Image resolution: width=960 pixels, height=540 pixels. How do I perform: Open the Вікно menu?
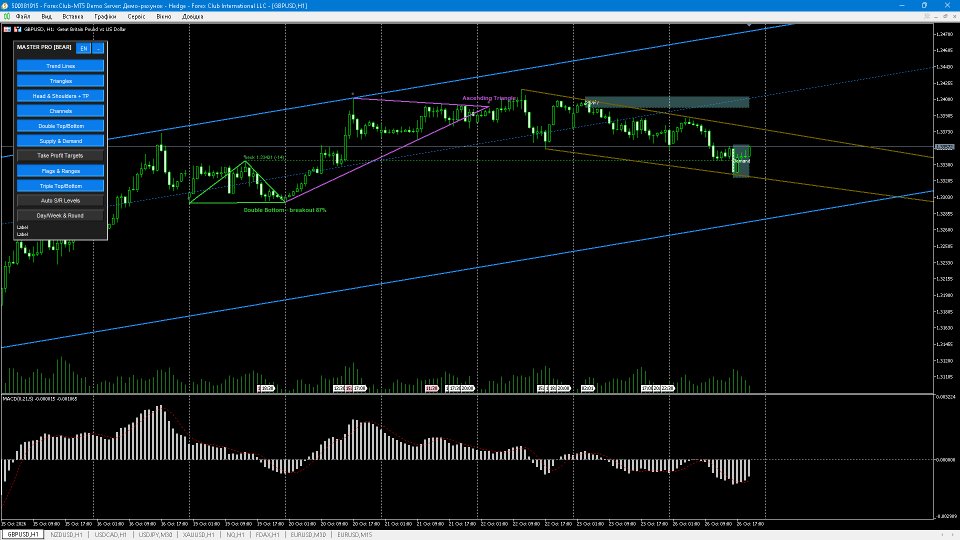coord(163,17)
